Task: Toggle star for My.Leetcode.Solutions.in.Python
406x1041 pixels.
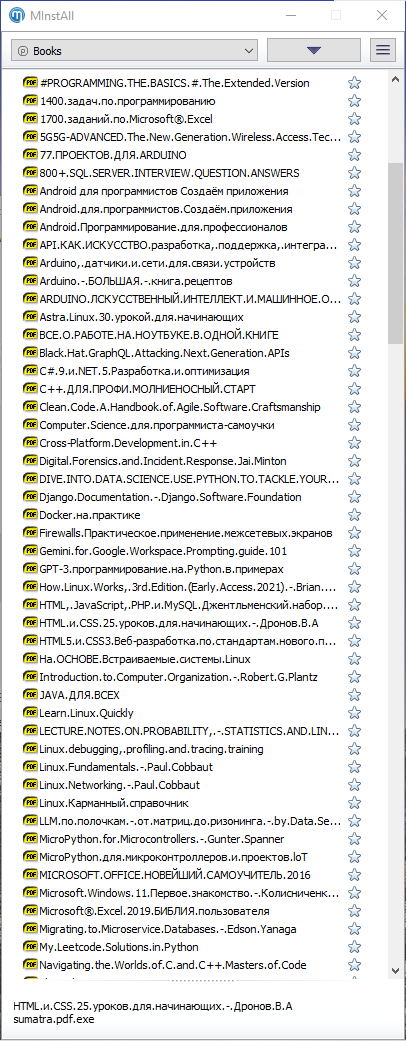Action: (x=354, y=946)
